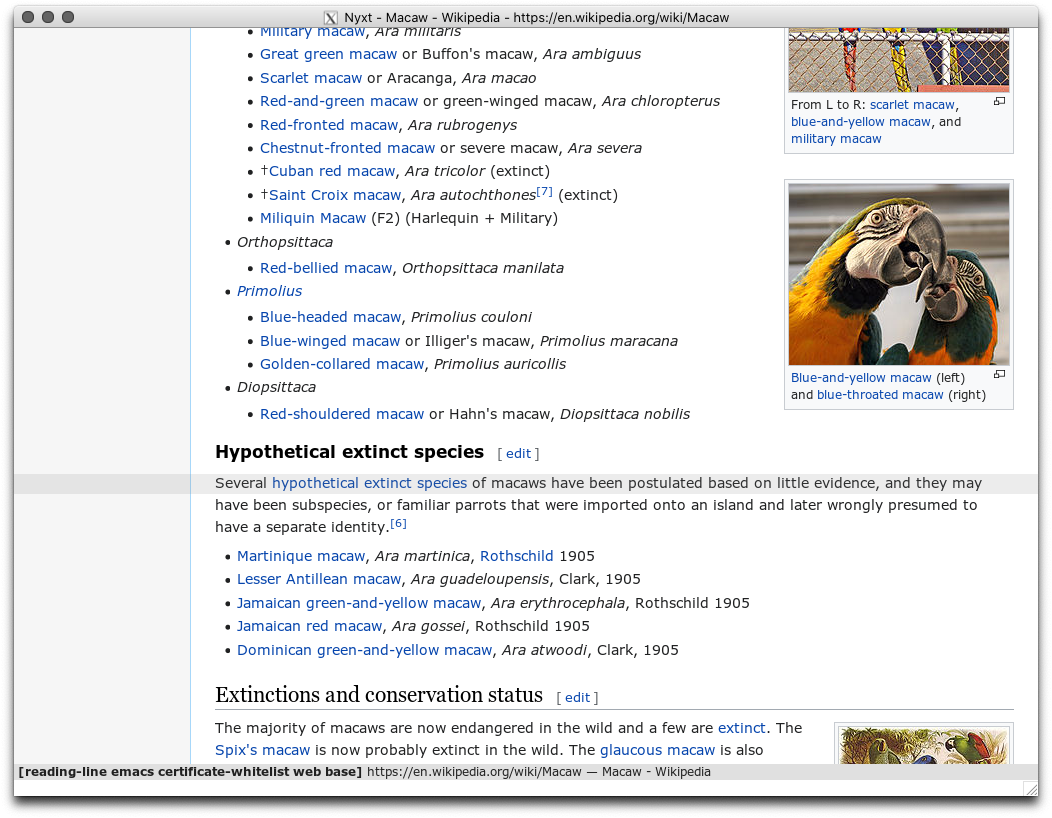
Task: Open Martinique macaw link
Action: (301, 556)
